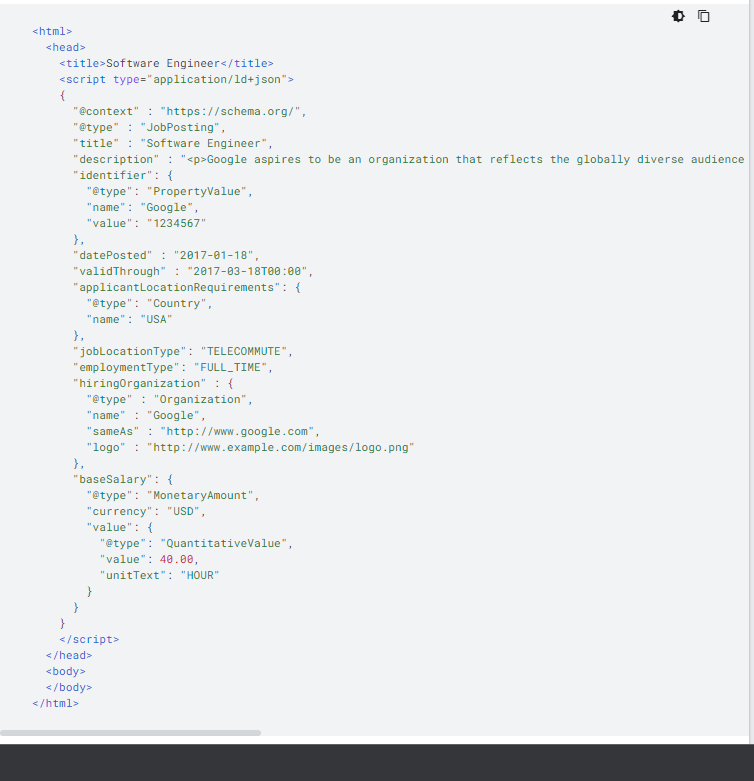Click the closing </body> tag
The height and width of the screenshot is (781, 754).
pos(69,687)
